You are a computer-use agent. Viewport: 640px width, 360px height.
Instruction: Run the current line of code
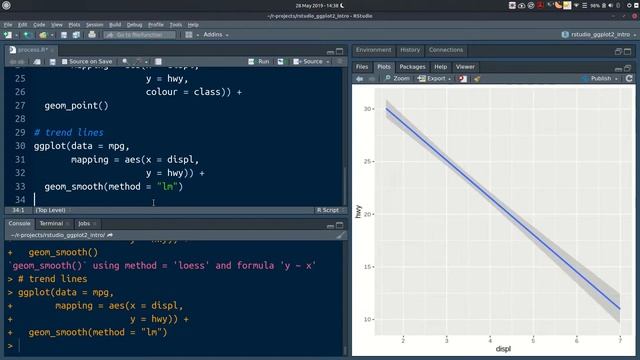click(259, 62)
